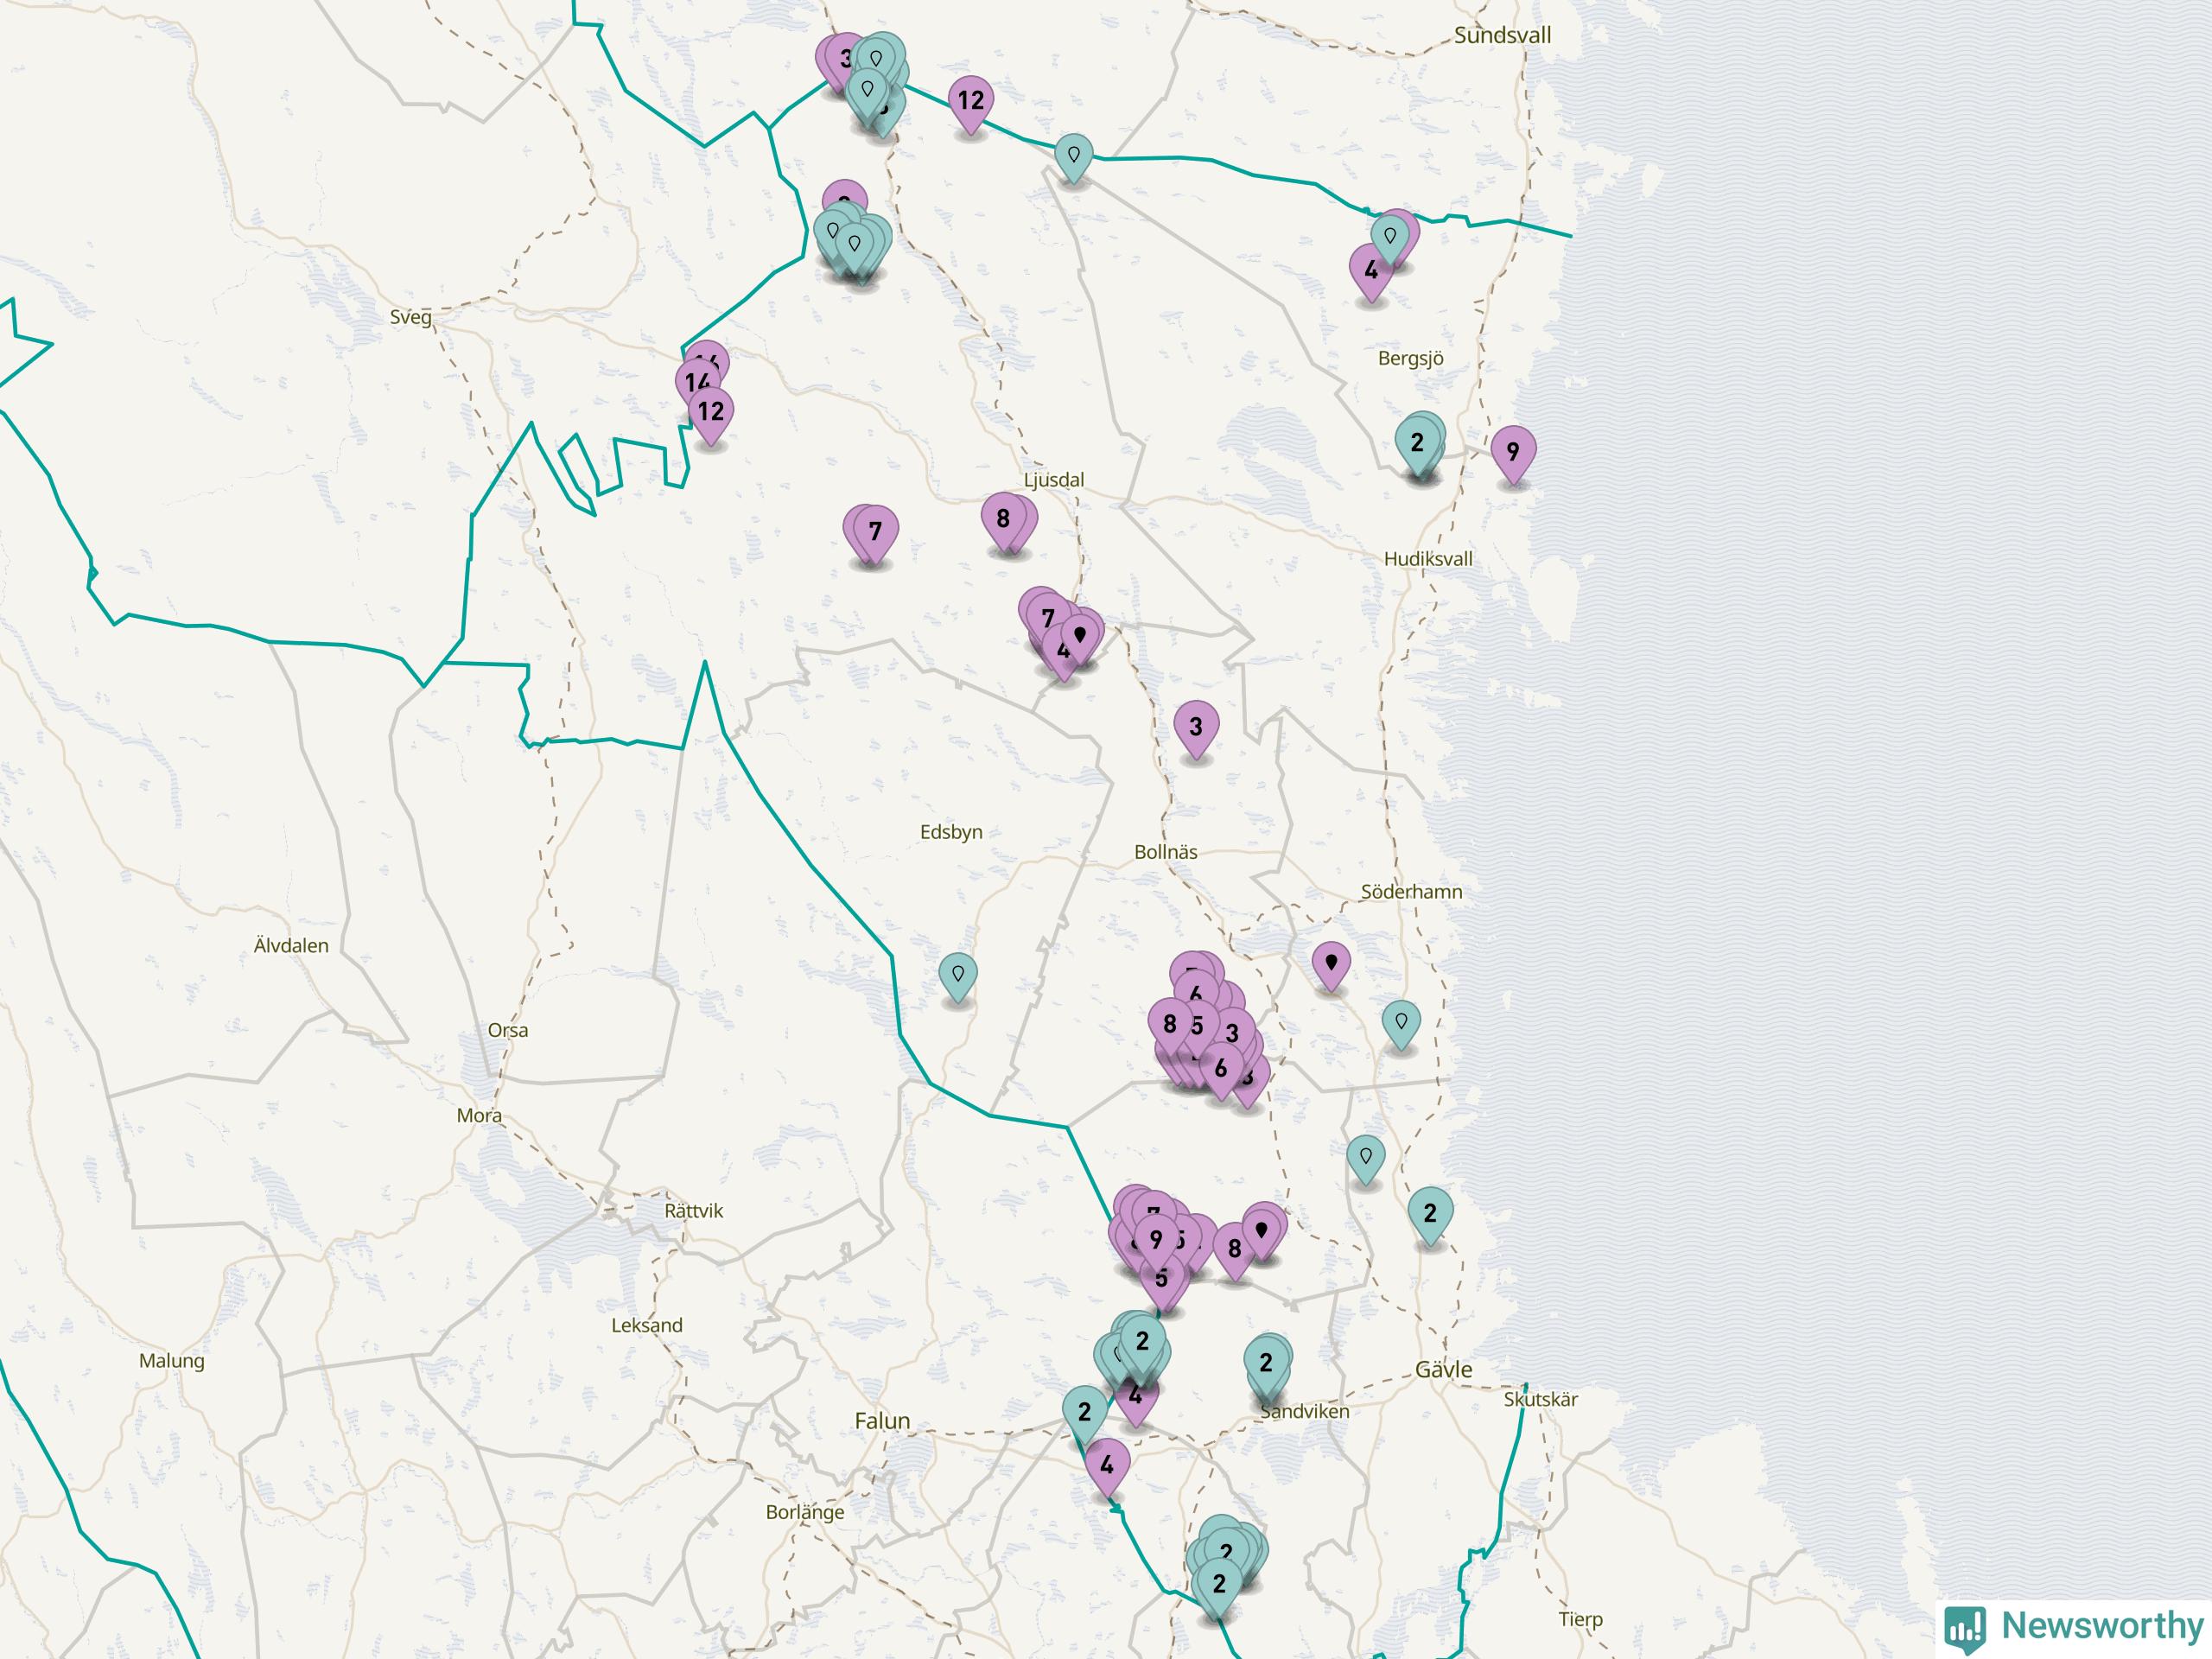Click the teal 2 pin above purple 4 marker
Viewport: 2212px width, 1659px height.
(x=1142, y=1344)
